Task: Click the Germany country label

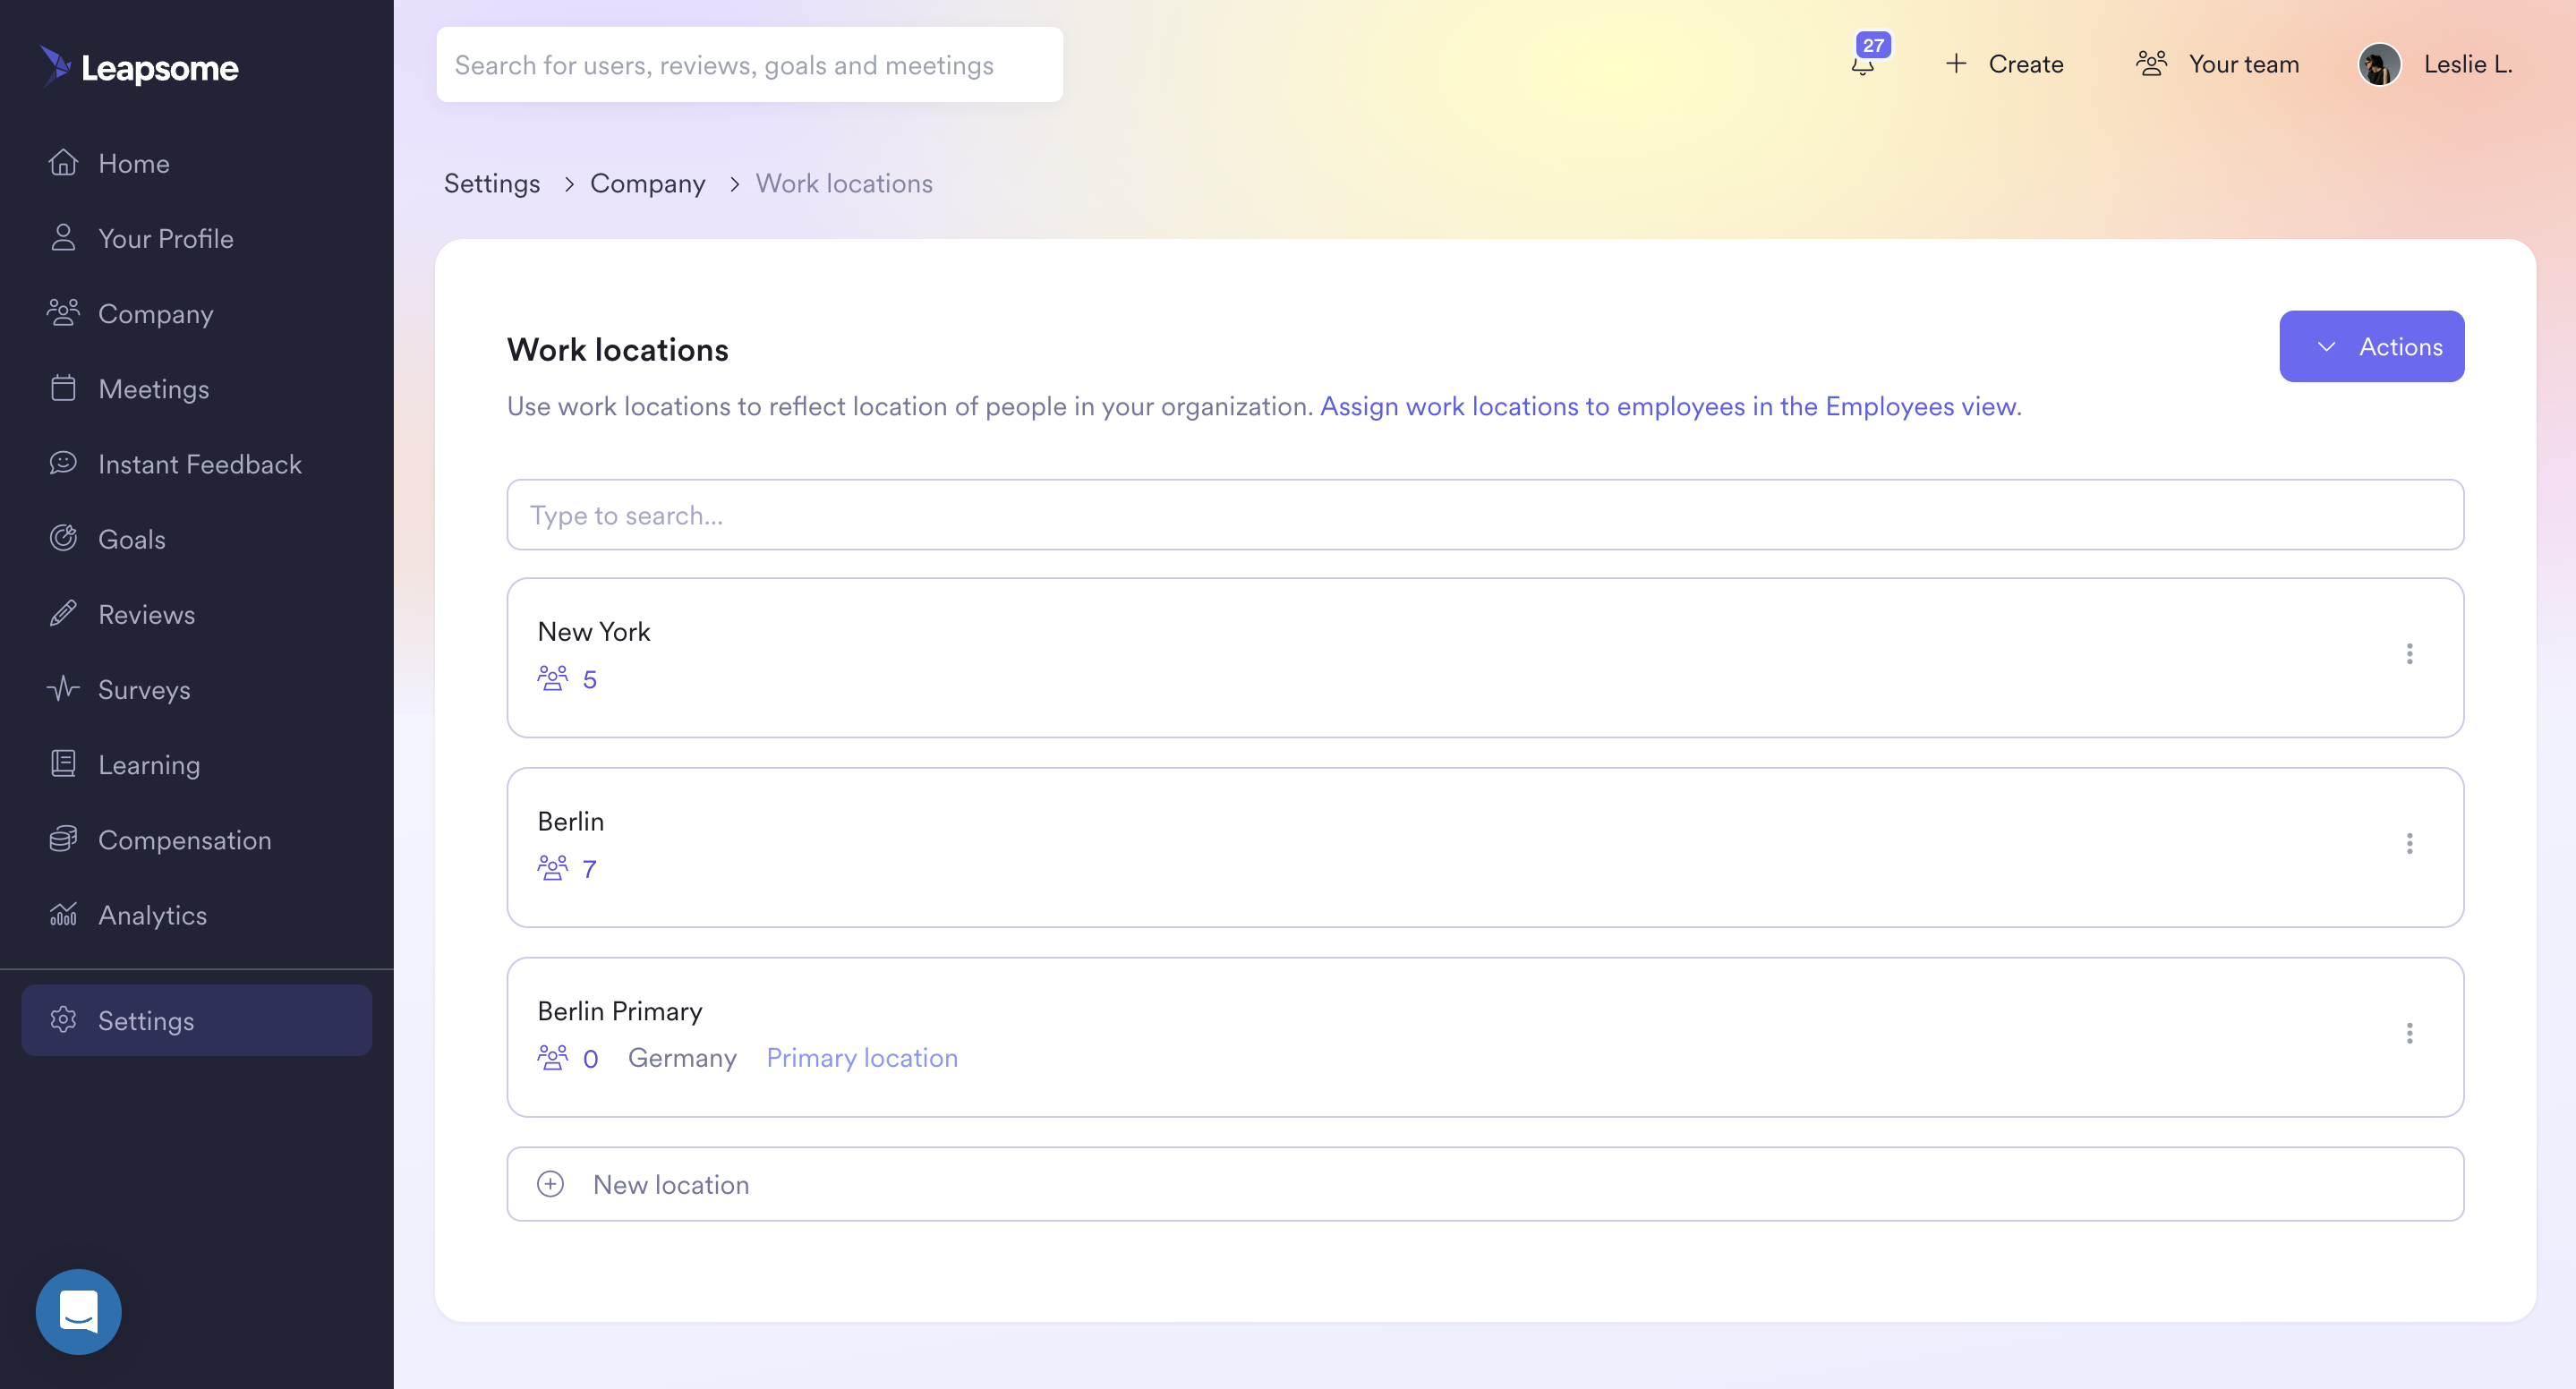Action: tap(681, 1058)
